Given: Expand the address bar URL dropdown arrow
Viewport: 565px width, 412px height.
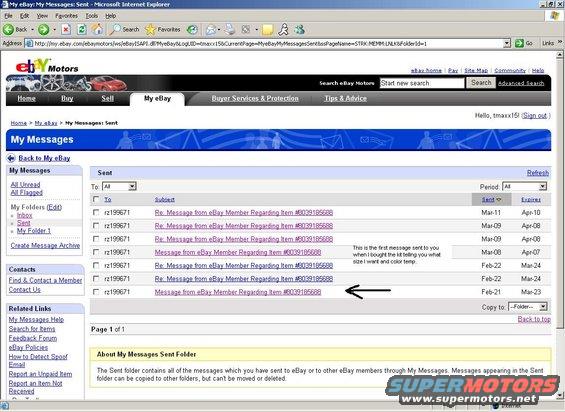Looking at the screenshot, I should click(x=507, y=44).
